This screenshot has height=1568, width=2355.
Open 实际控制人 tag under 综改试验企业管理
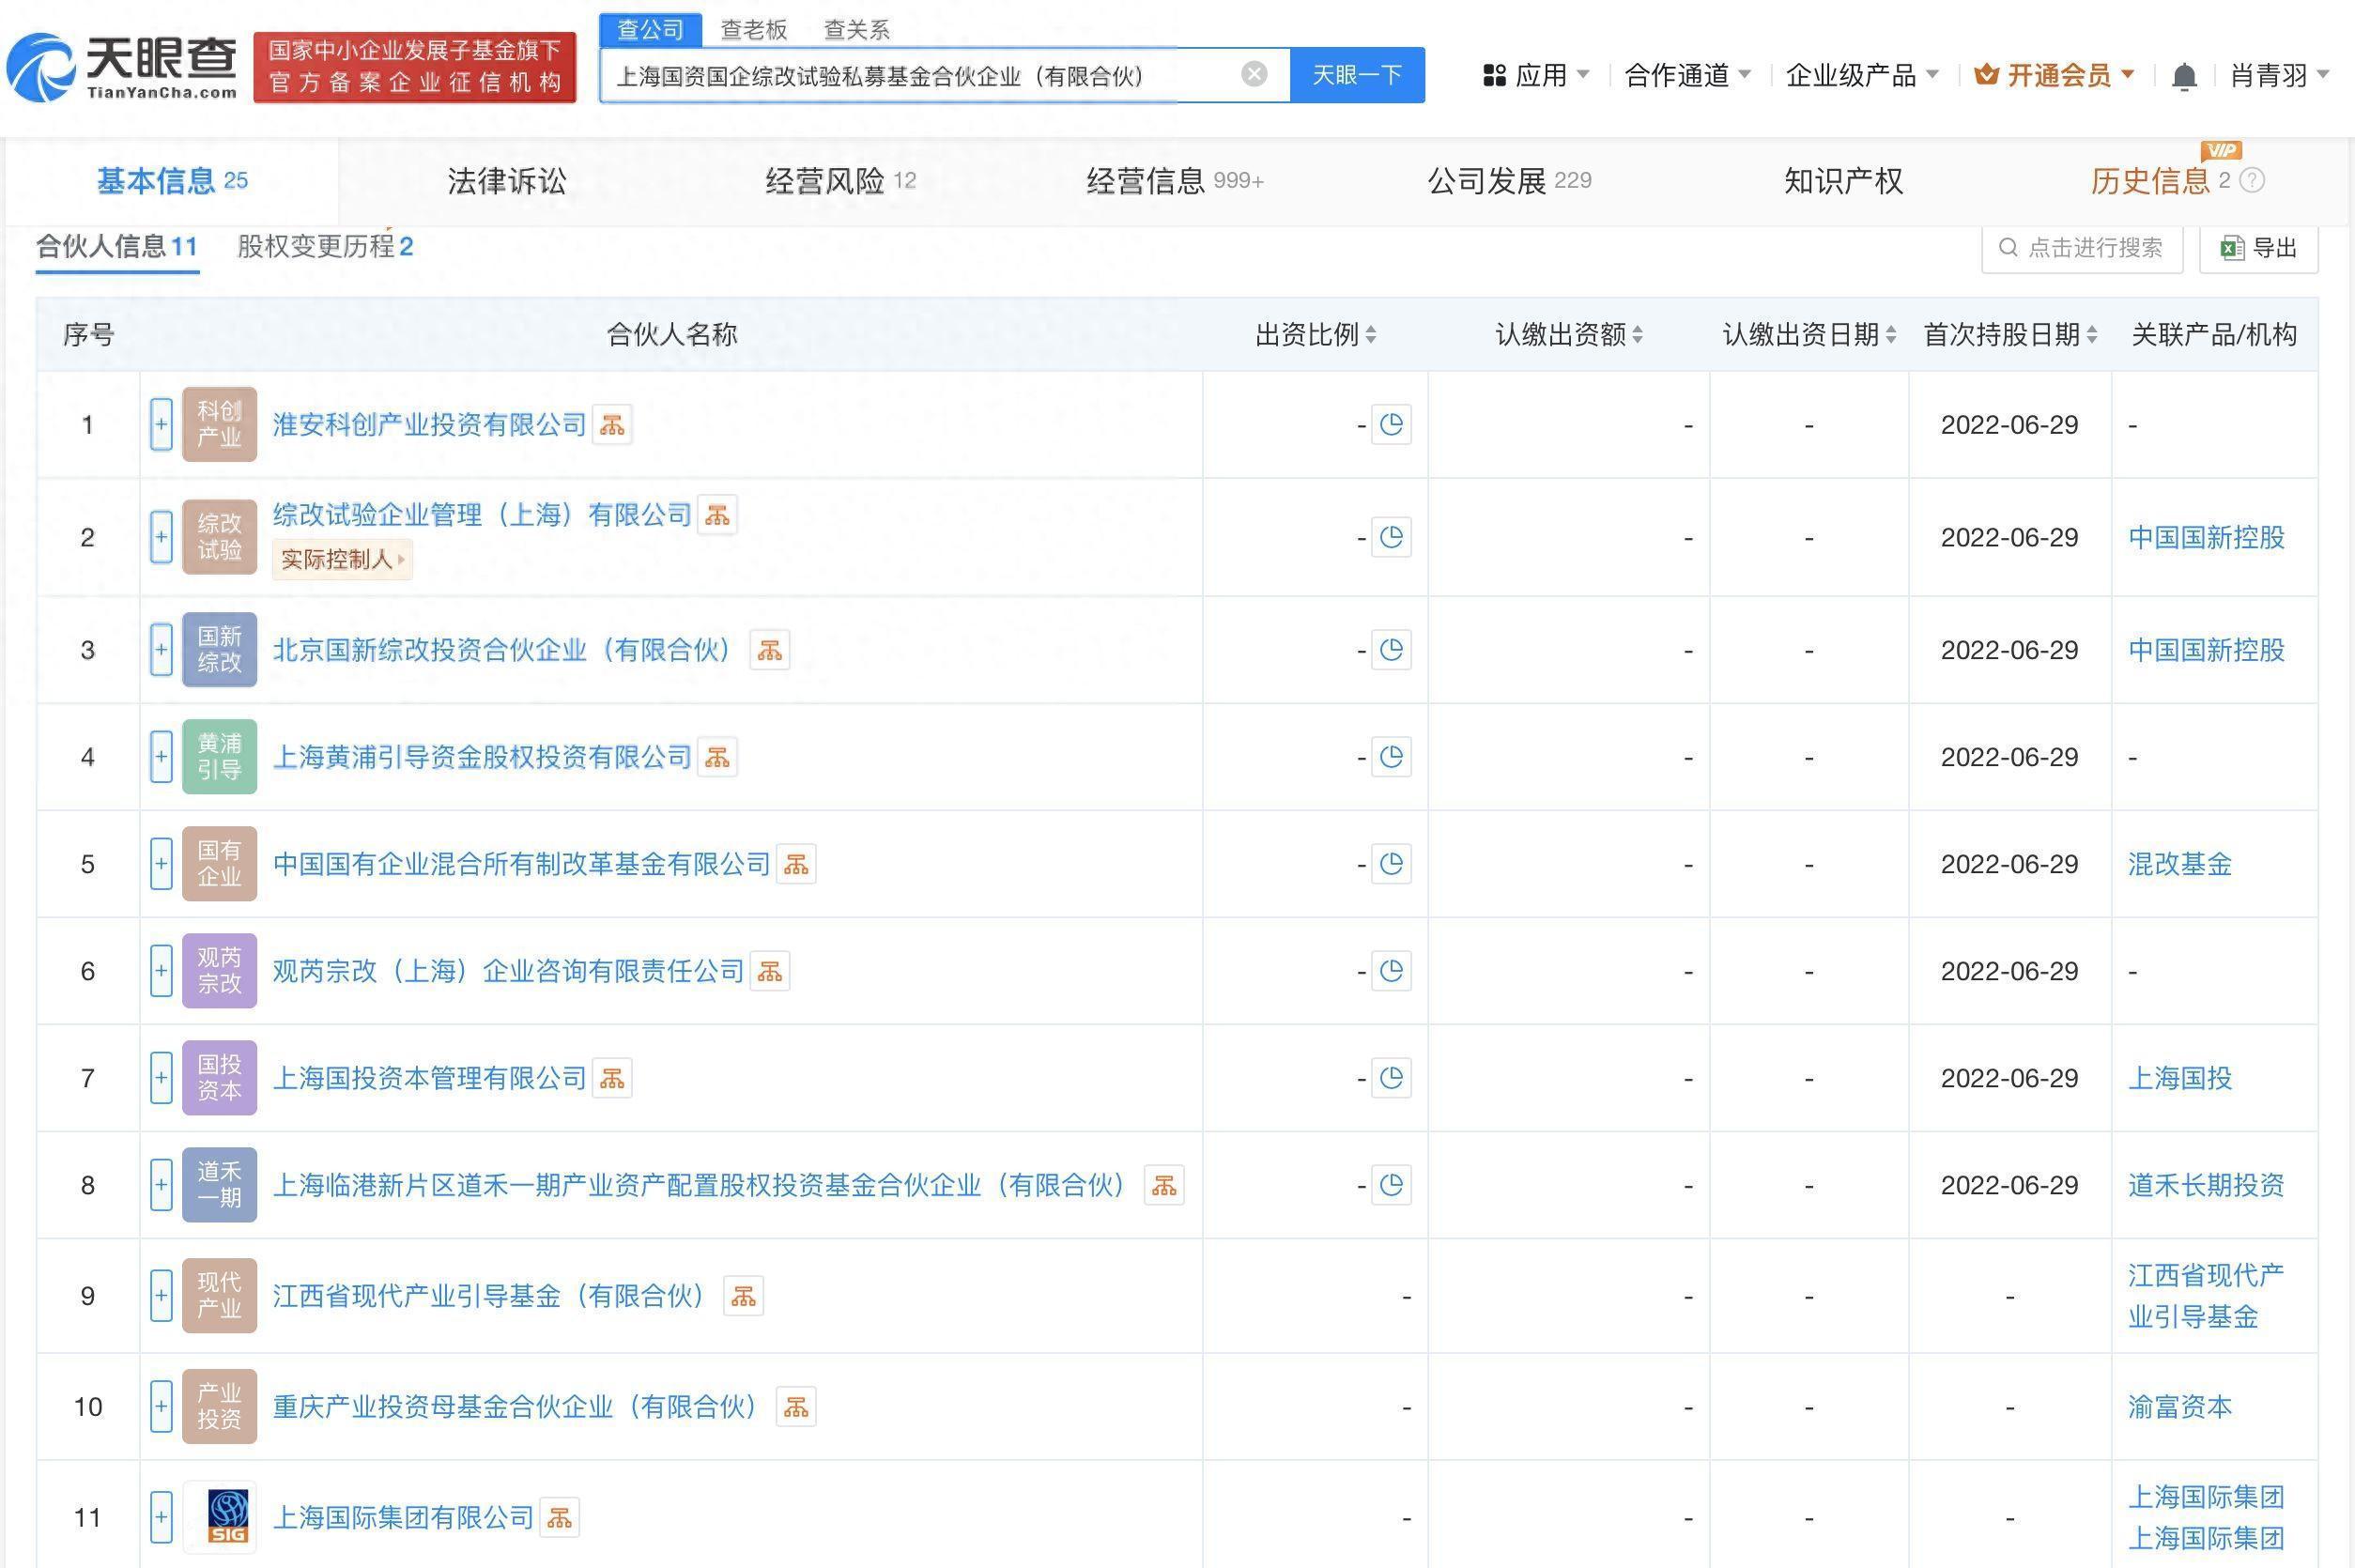click(x=342, y=559)
